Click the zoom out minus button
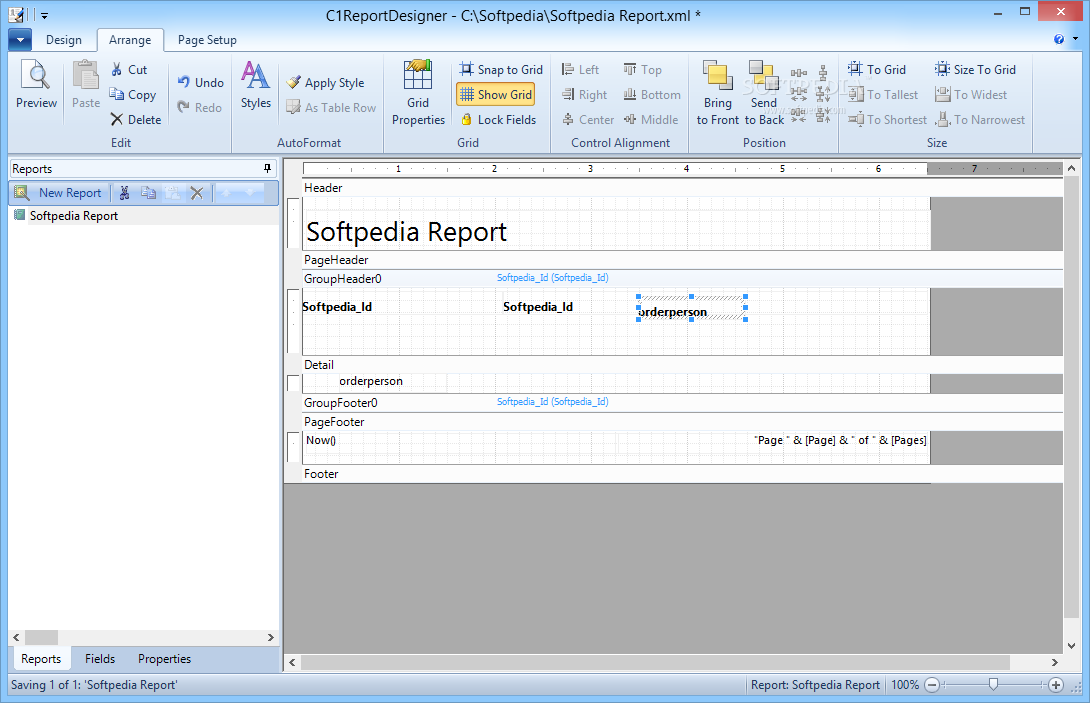This screenshot has height=703, width=1090. (932, 685)
